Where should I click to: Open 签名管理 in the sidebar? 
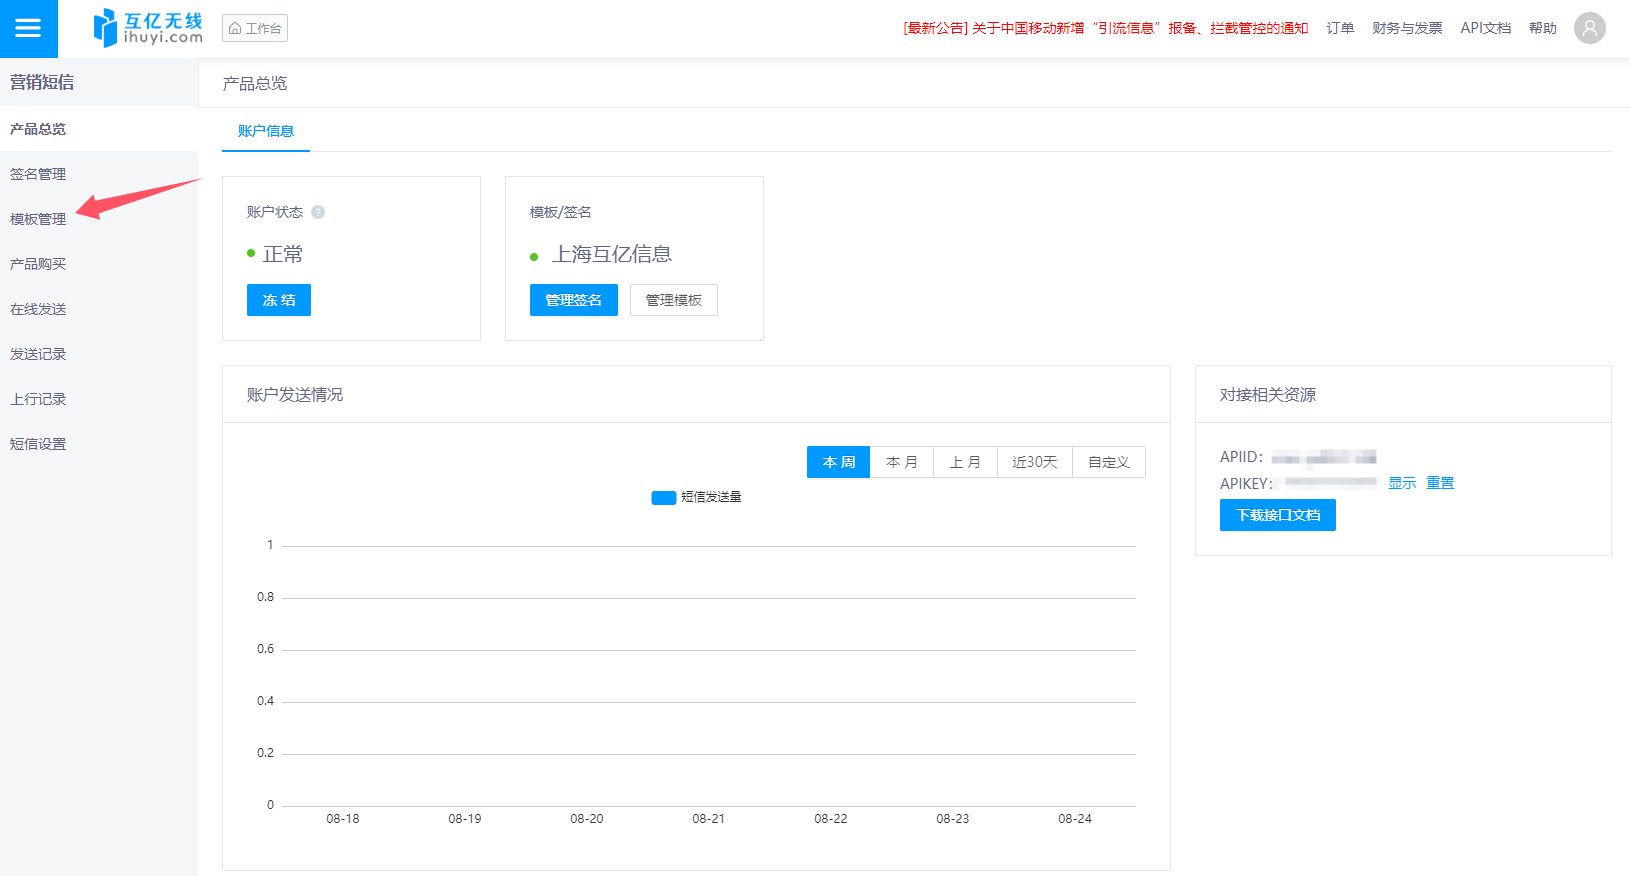38,174
